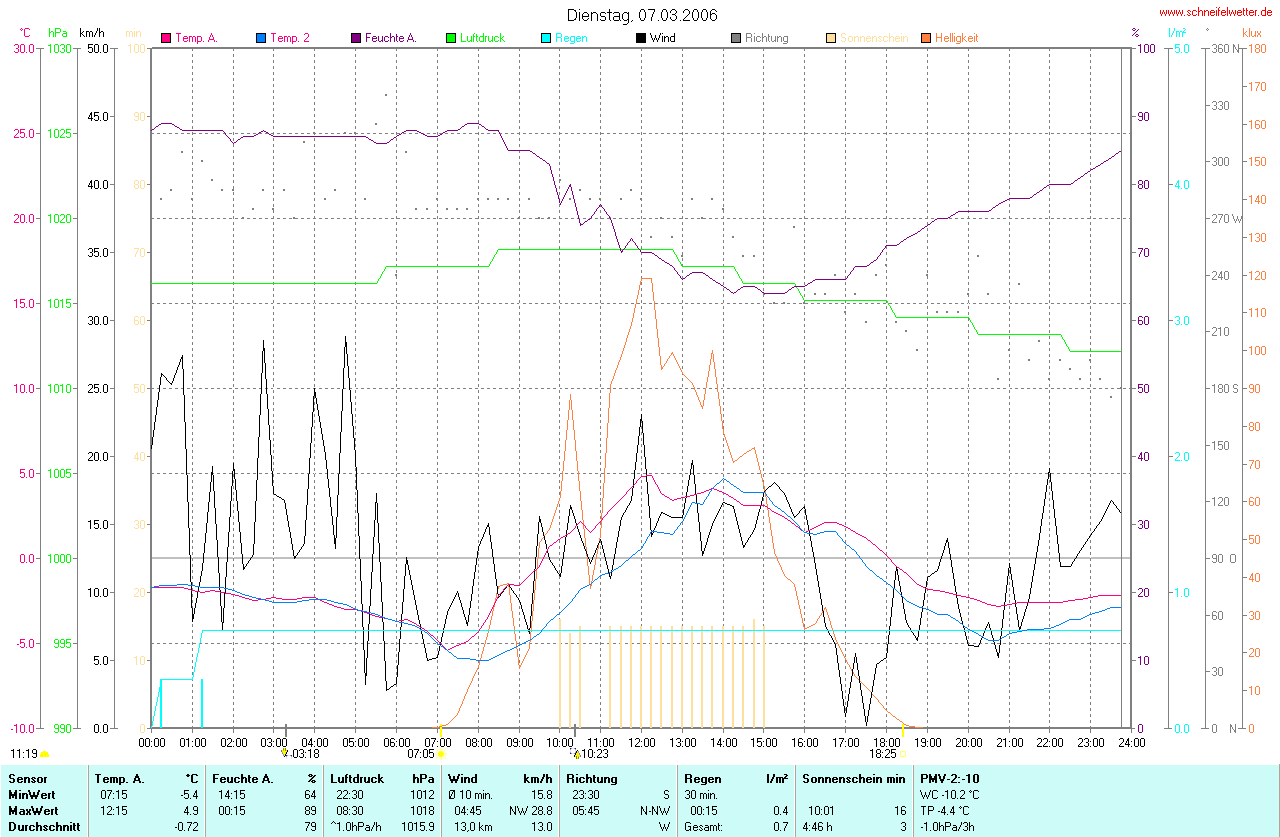The image size is (1280, 837).
Task: Click the Gesamt: rain total label
Action: pyautogui.click(x=704, y=827)
